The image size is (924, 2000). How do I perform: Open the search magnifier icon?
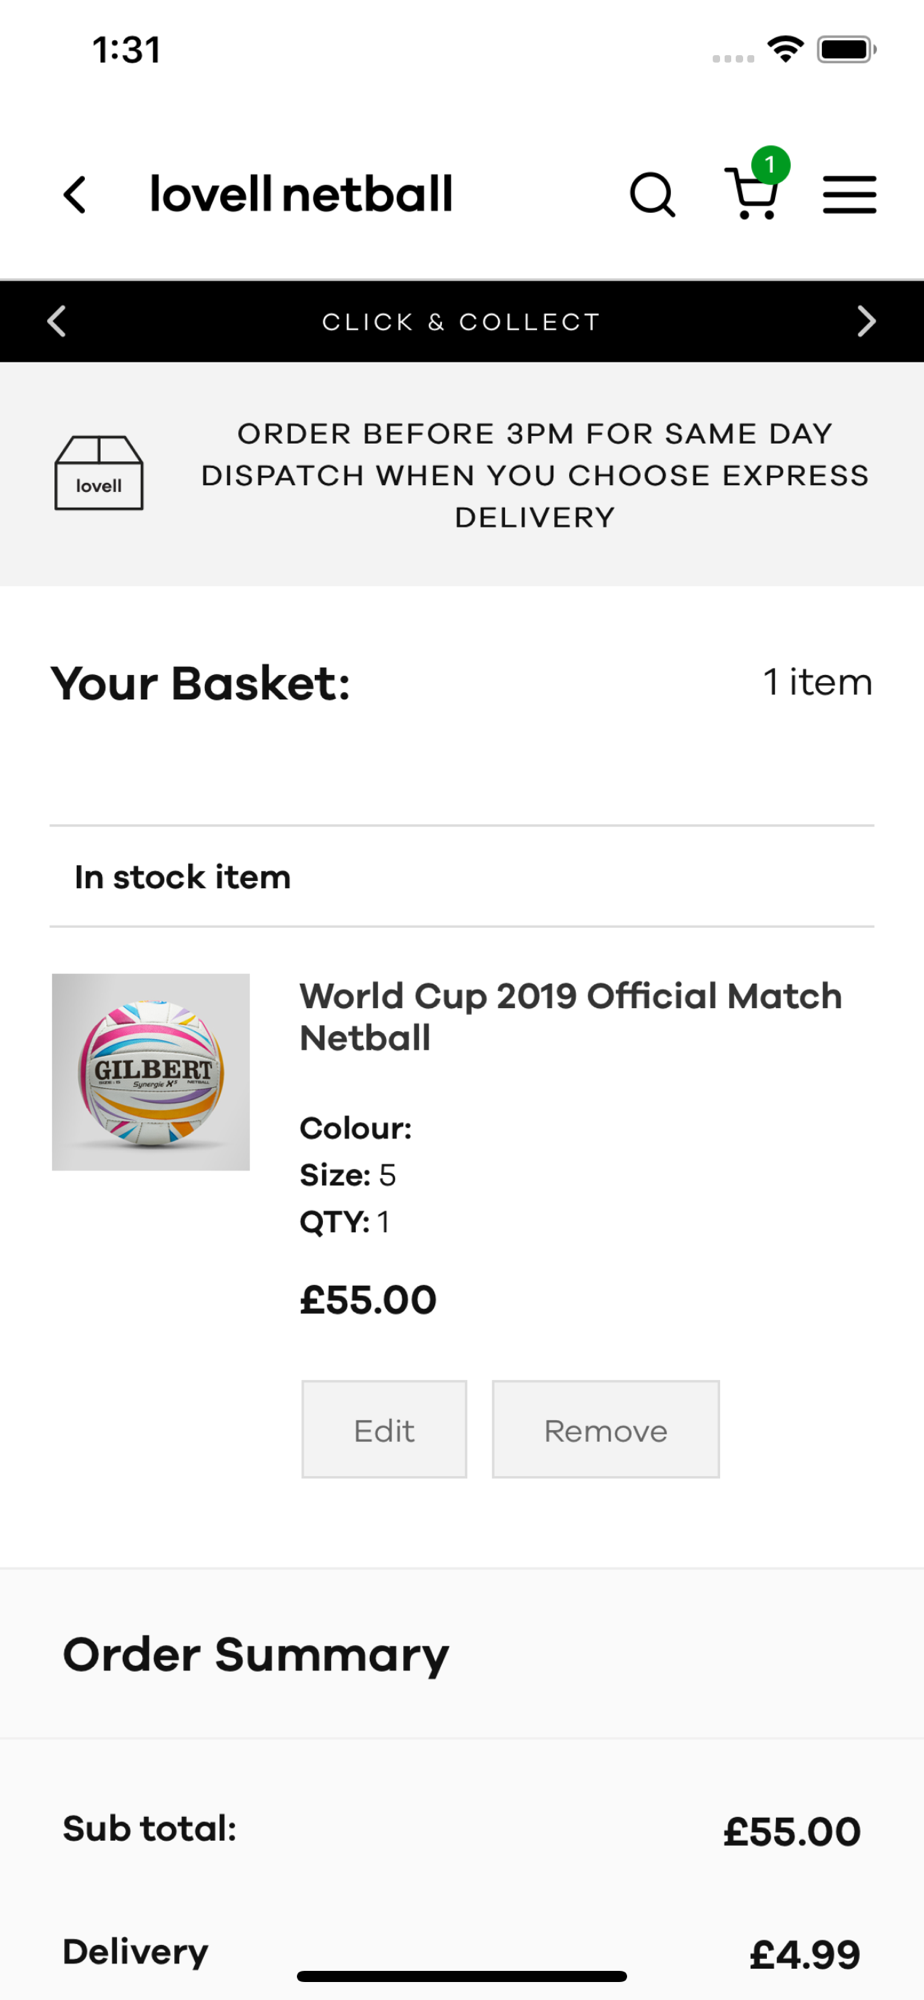coord(652,194)
